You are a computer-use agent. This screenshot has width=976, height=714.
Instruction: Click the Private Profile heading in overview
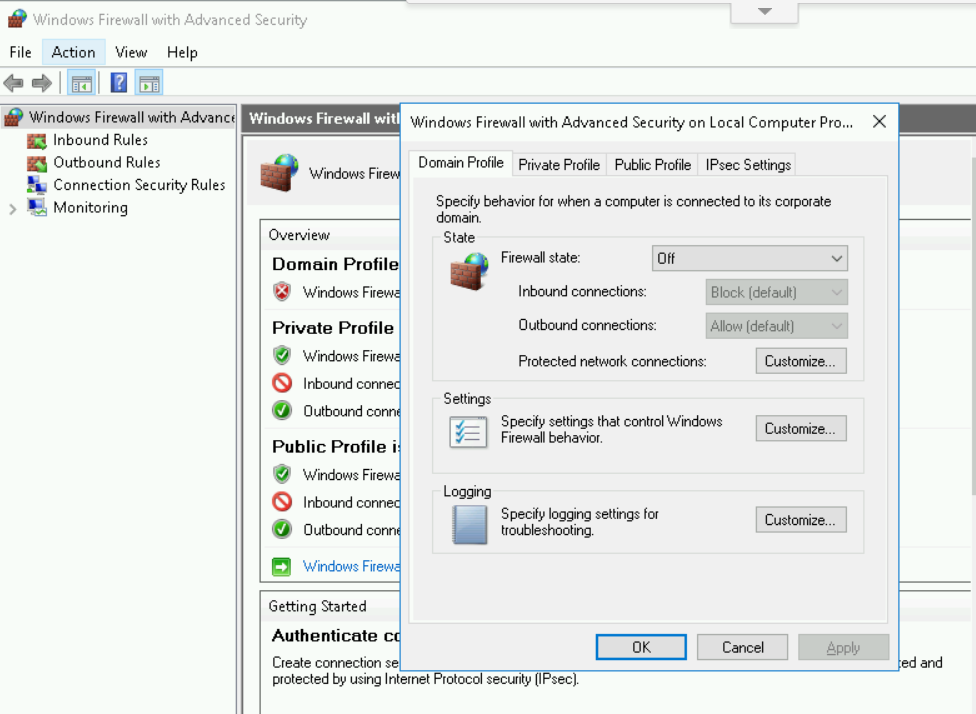pyautogui.click(x=333, y=327)
